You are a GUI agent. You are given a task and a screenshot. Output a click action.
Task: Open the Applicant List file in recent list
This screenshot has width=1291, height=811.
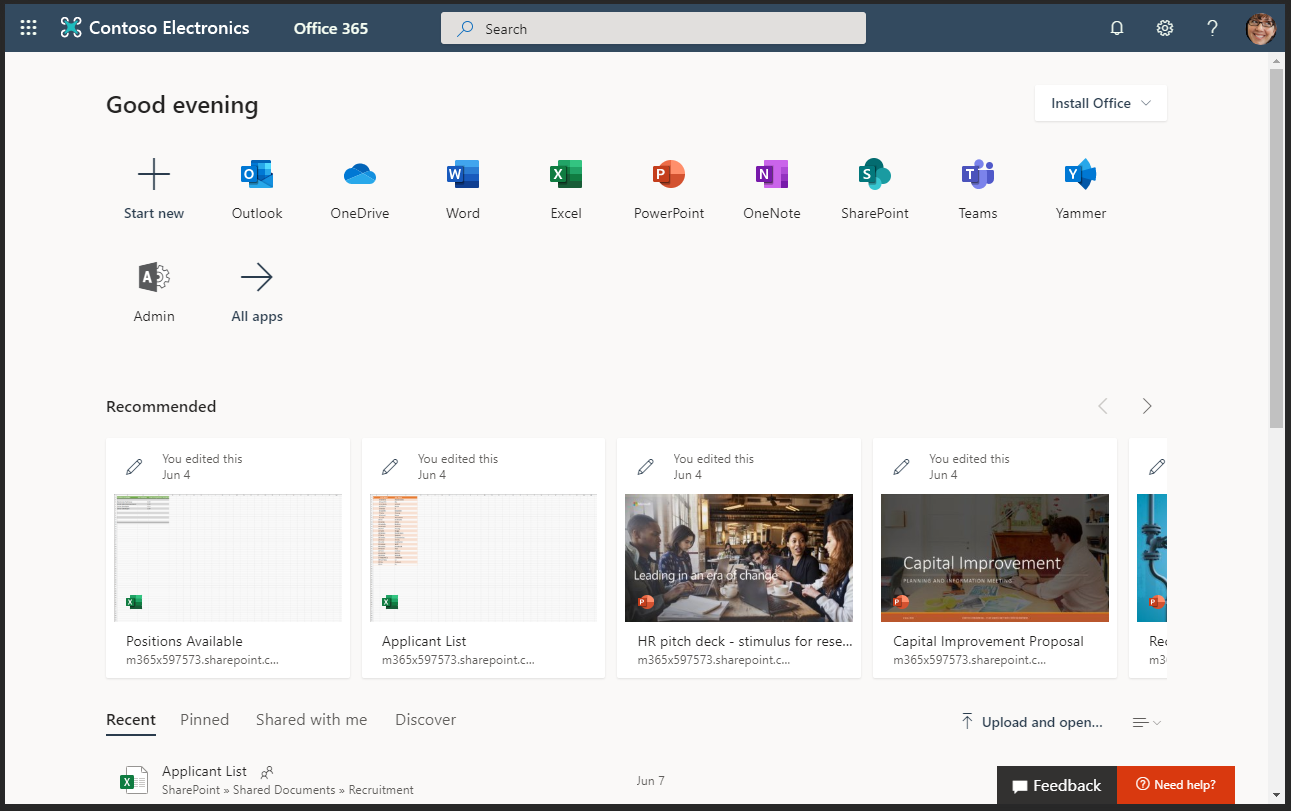[205, 771]
